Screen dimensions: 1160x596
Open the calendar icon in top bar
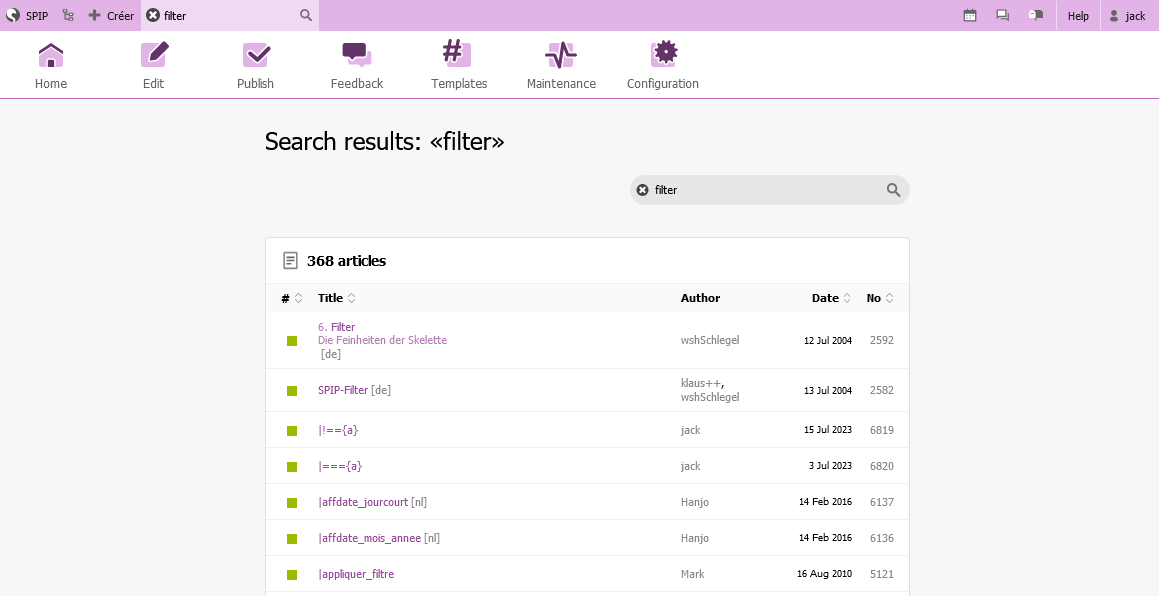pyautogui.click(x=970, y=16)
